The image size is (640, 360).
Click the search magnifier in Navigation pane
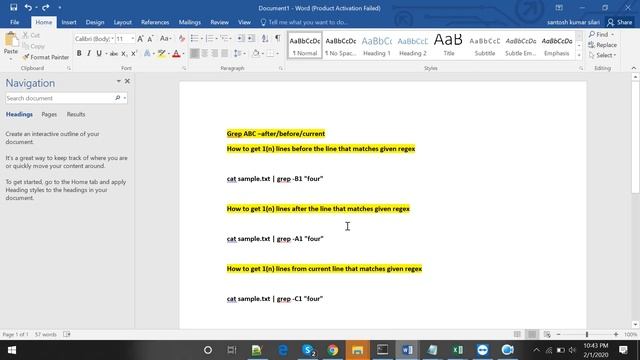click(118, 98)
